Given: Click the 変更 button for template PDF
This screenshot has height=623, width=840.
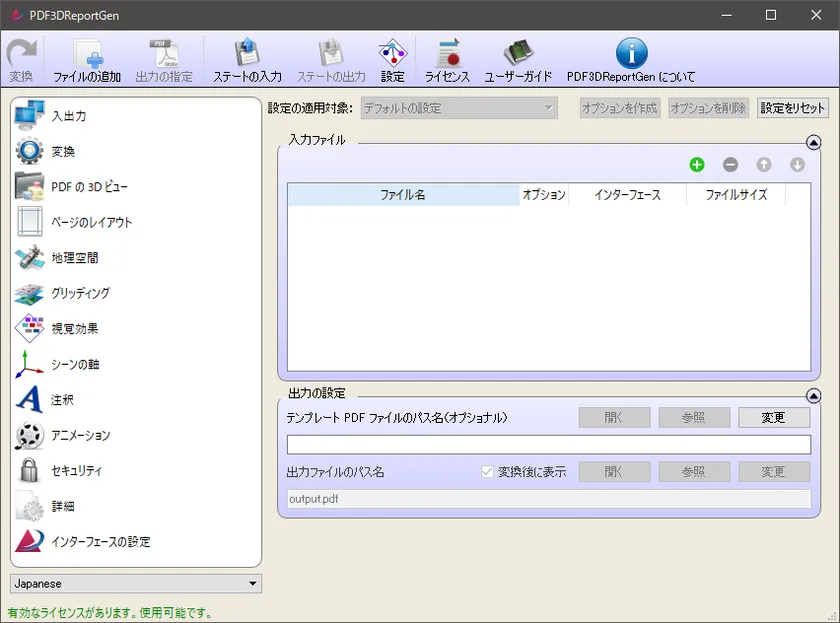Looking at the screenshot, I should click(x=773, y=418).
